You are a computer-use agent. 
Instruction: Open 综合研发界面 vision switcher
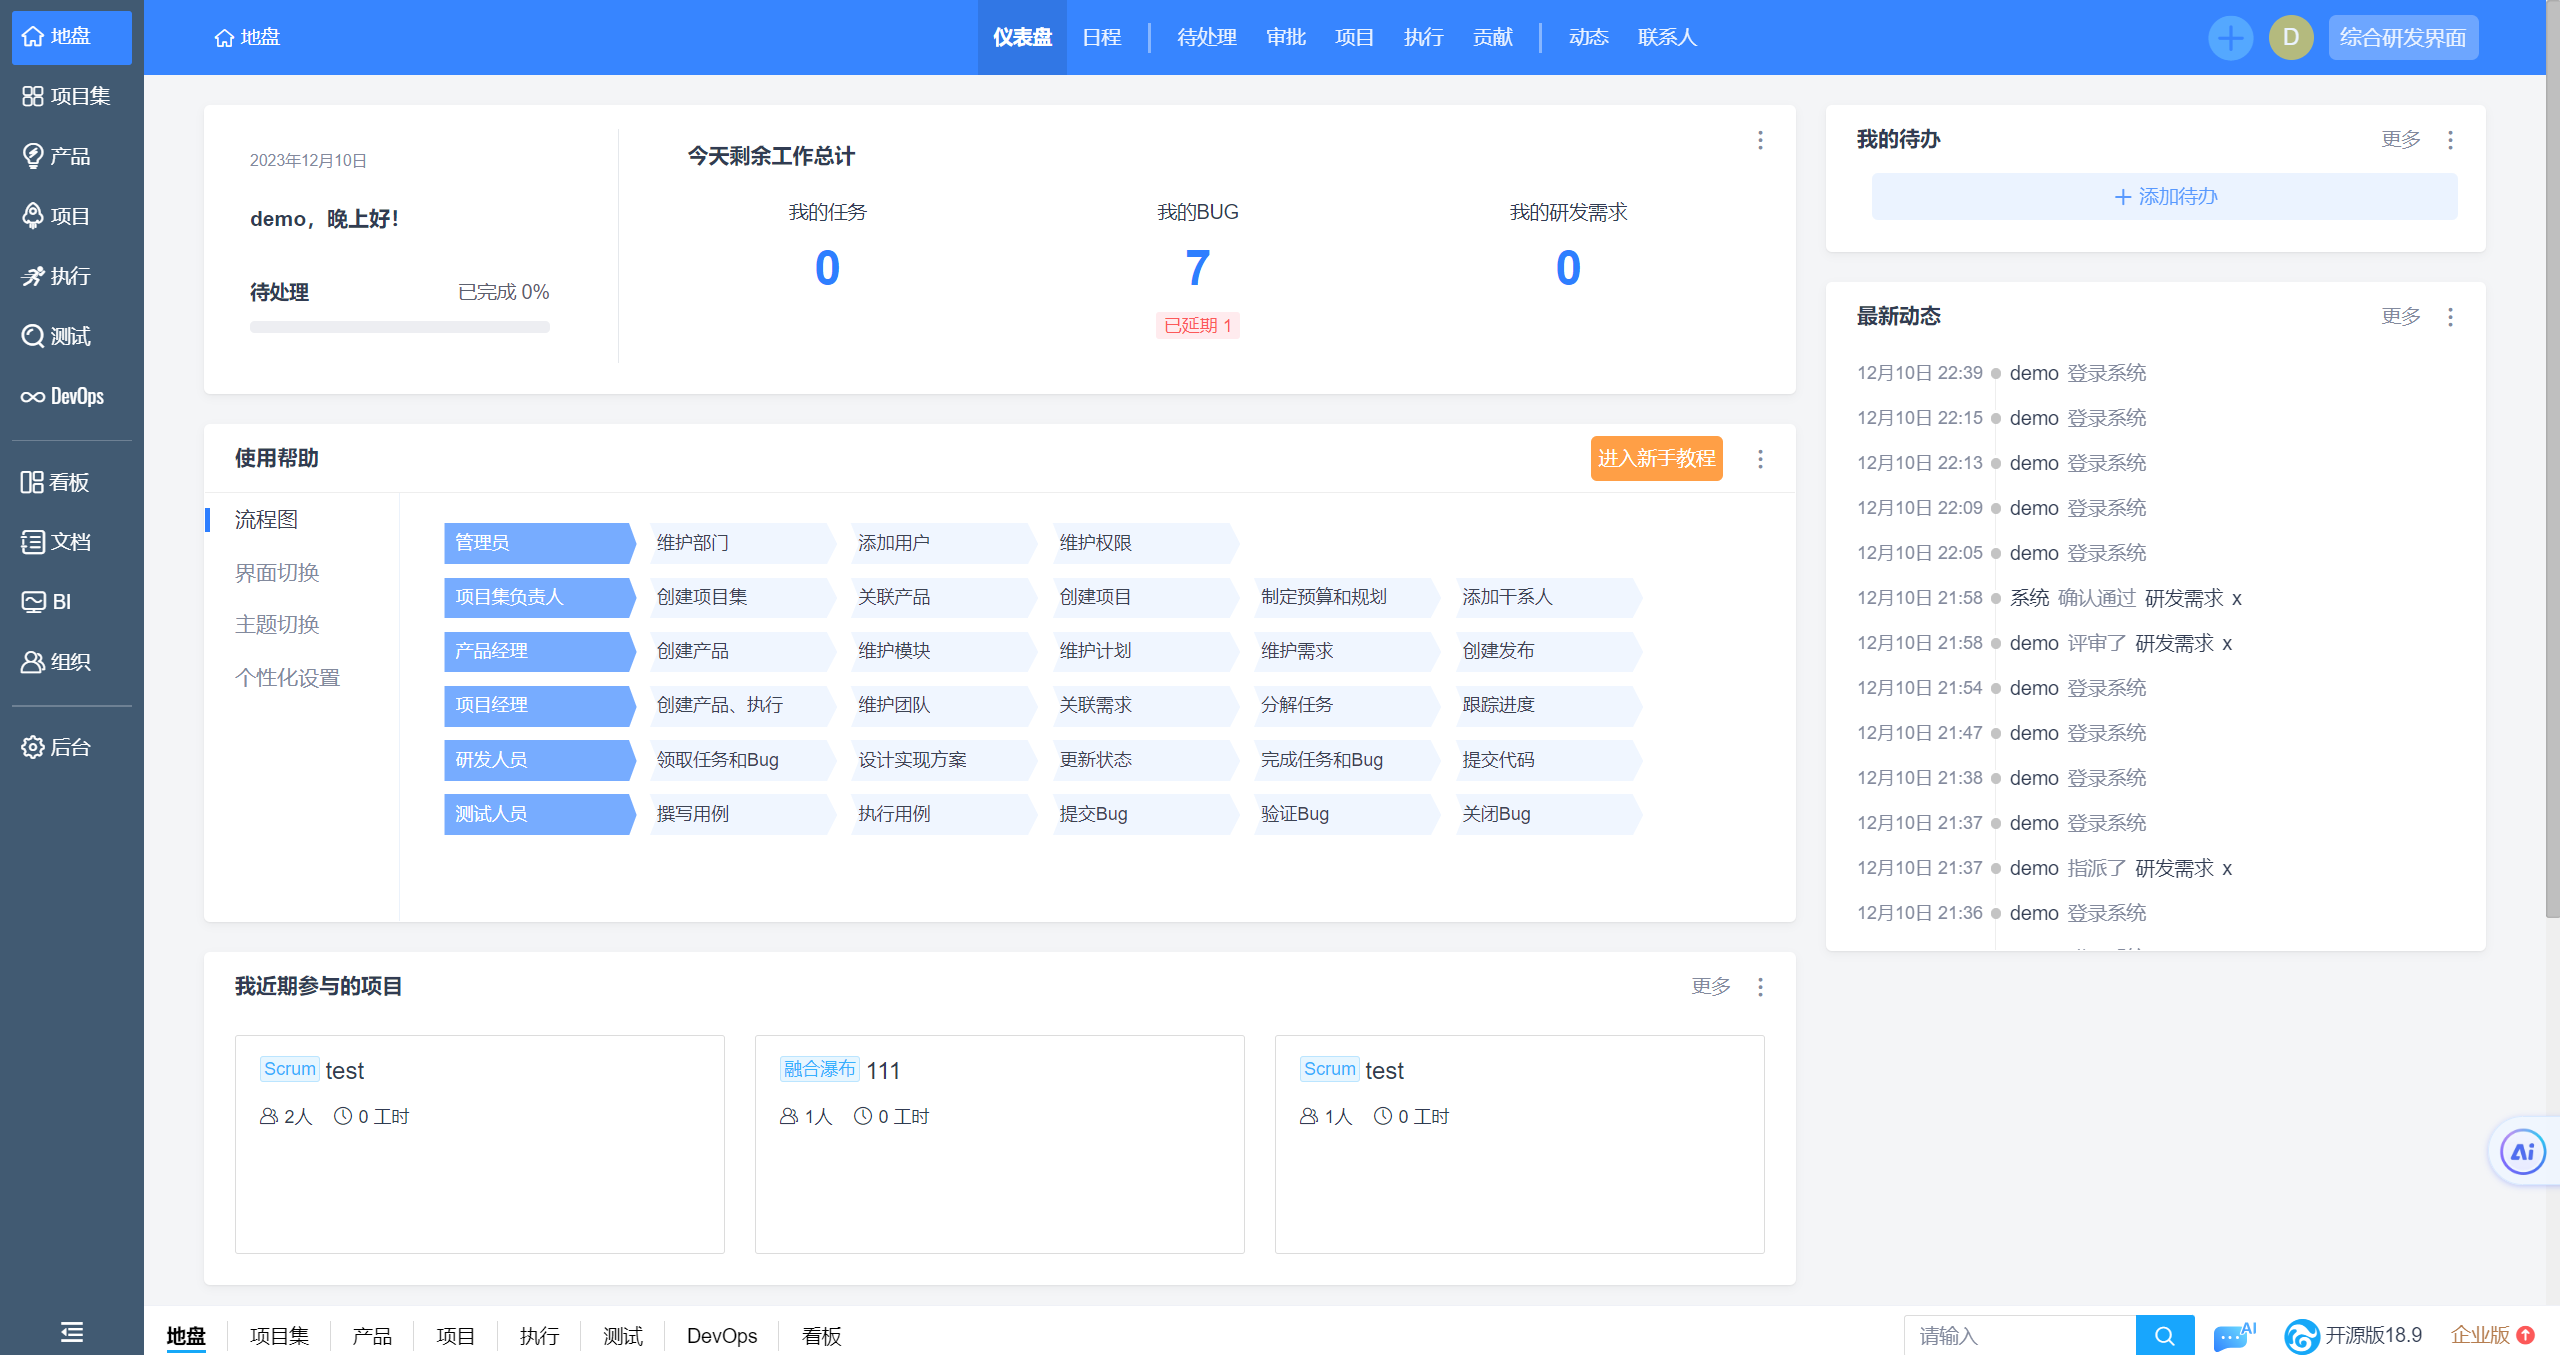[x=2402, y=38]
